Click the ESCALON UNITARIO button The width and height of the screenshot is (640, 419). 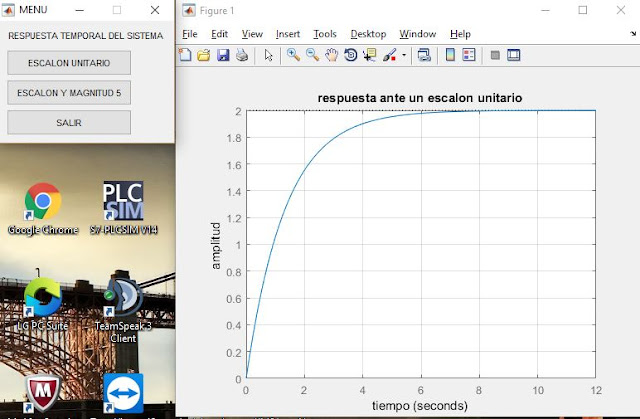(x=69, y=63)
